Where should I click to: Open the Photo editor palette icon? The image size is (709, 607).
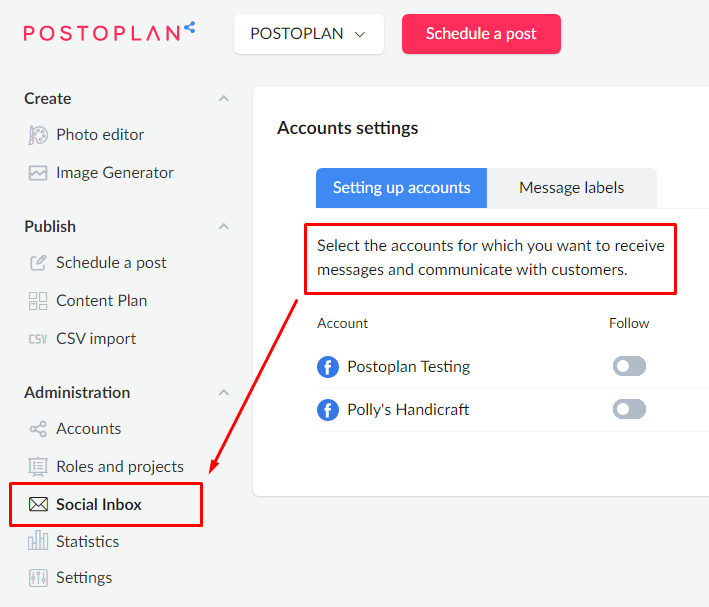[x=38, y=135]
